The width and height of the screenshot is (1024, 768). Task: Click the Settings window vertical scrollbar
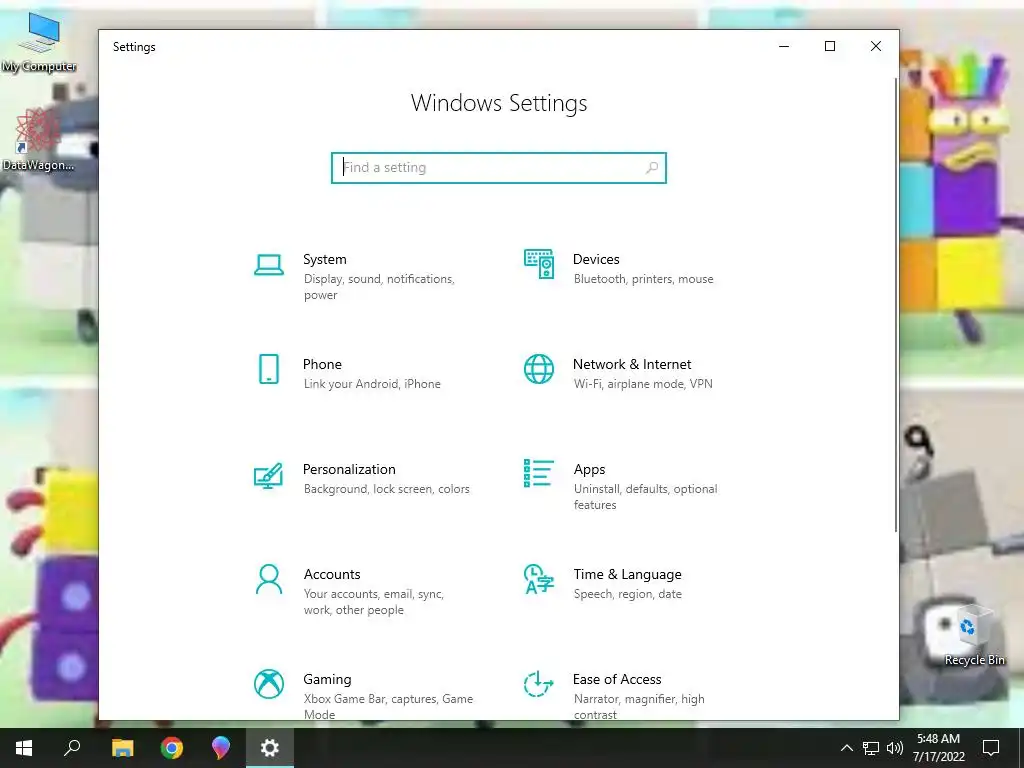coord(895,305)
